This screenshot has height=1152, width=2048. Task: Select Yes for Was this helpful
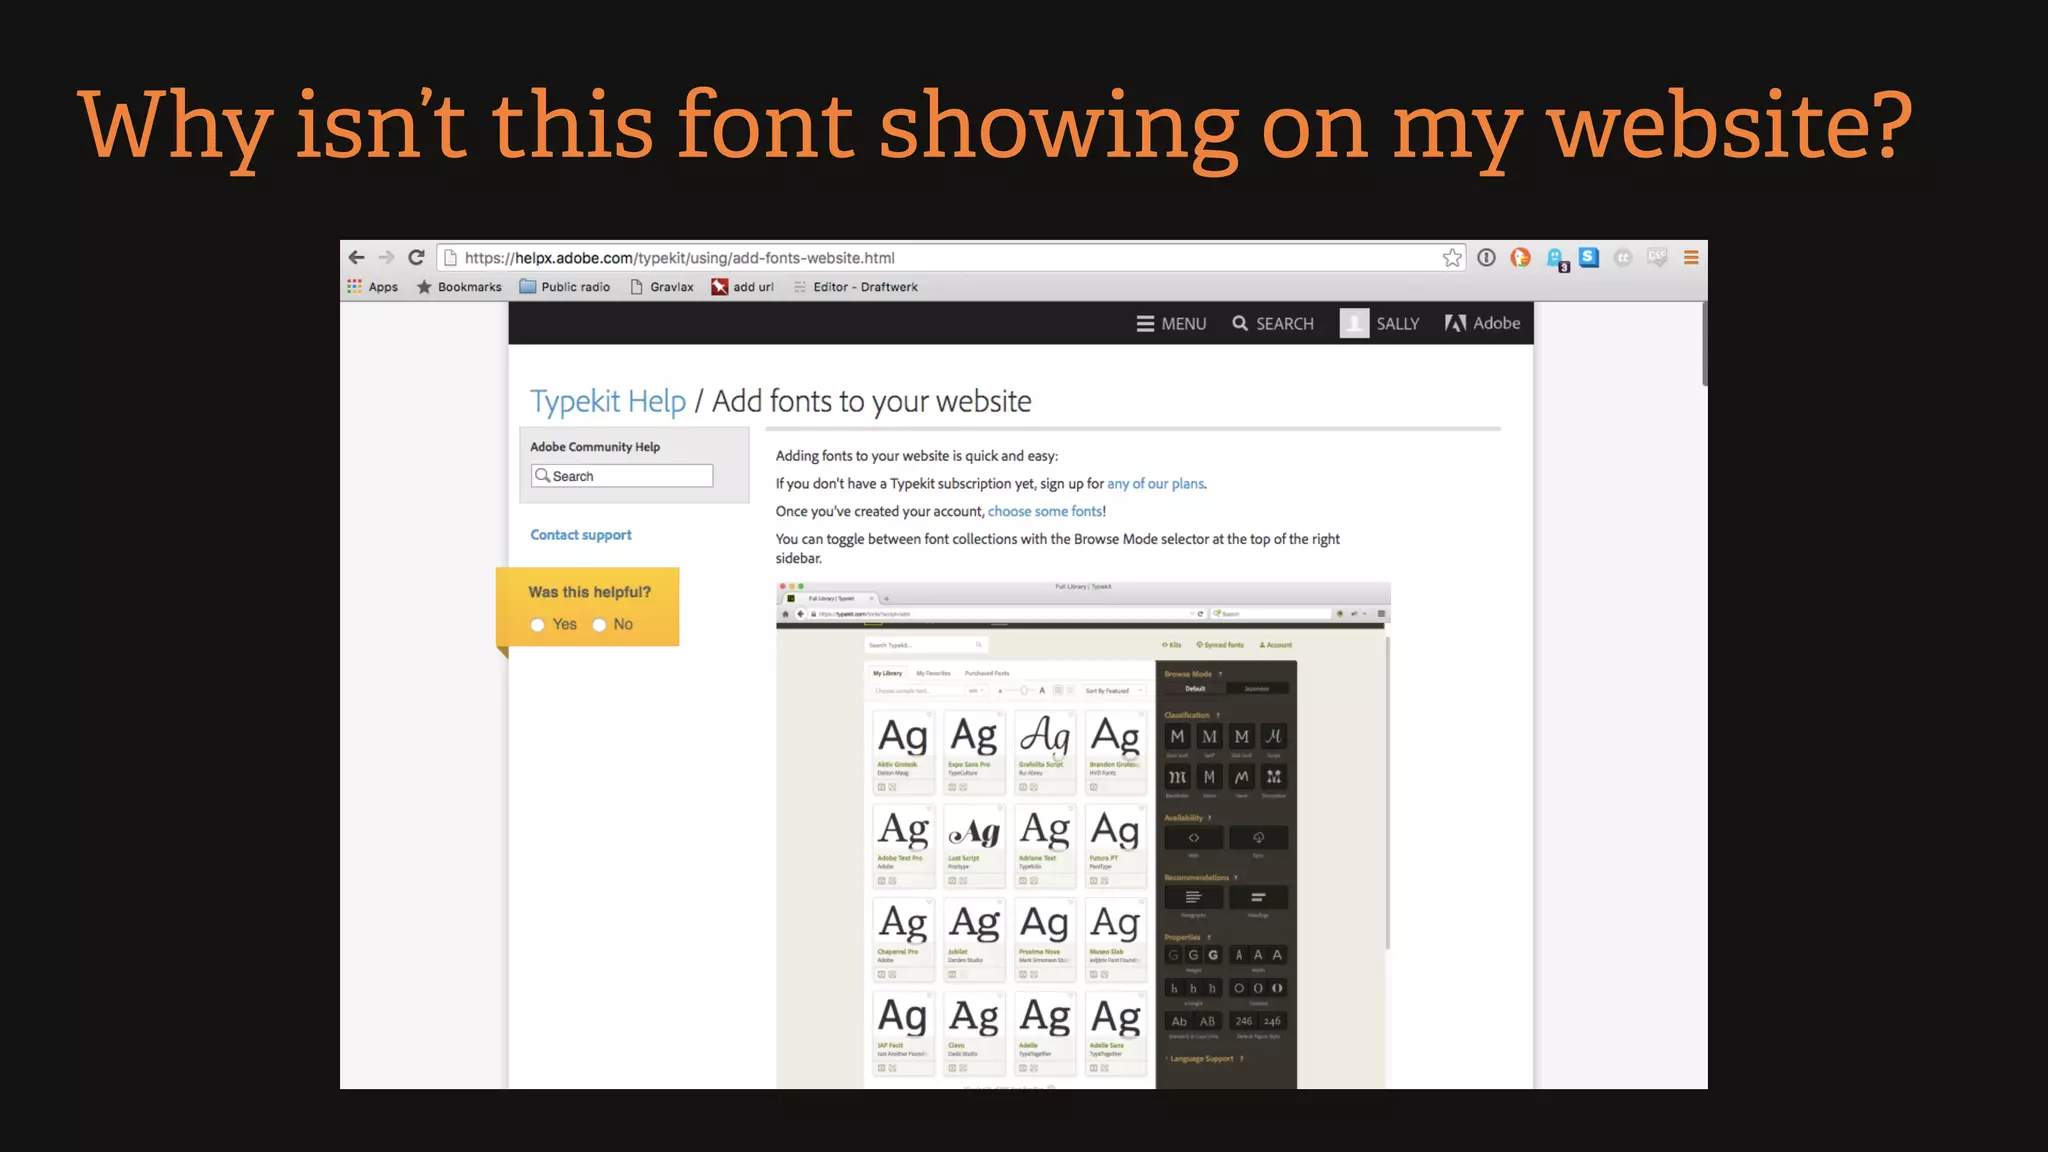coord(538,625)
